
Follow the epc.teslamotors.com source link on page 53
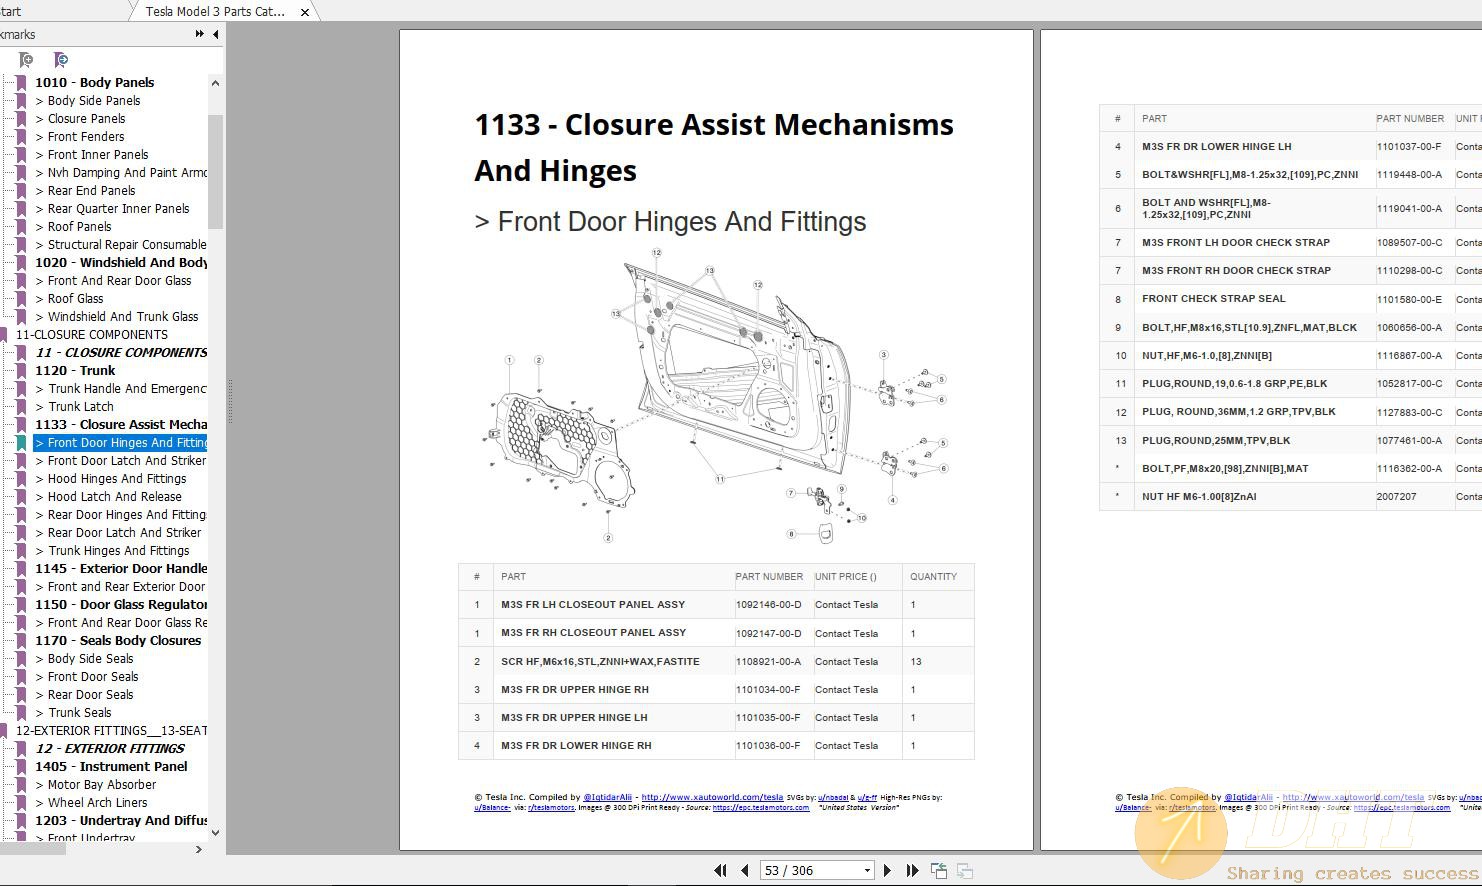tap(761, 808)
